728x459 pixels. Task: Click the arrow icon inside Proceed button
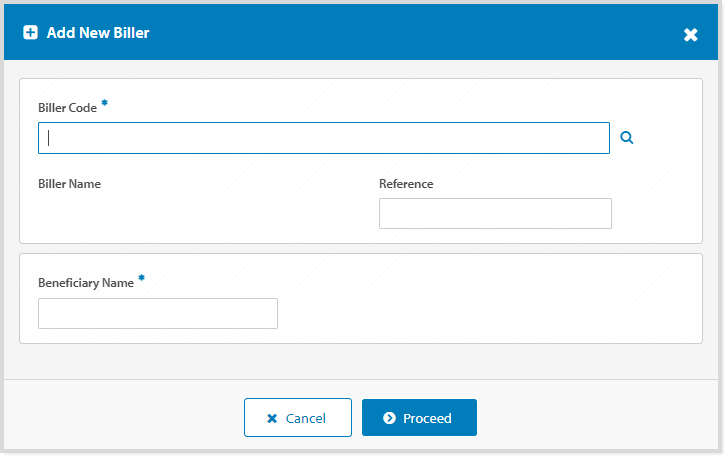coord(389,419)
